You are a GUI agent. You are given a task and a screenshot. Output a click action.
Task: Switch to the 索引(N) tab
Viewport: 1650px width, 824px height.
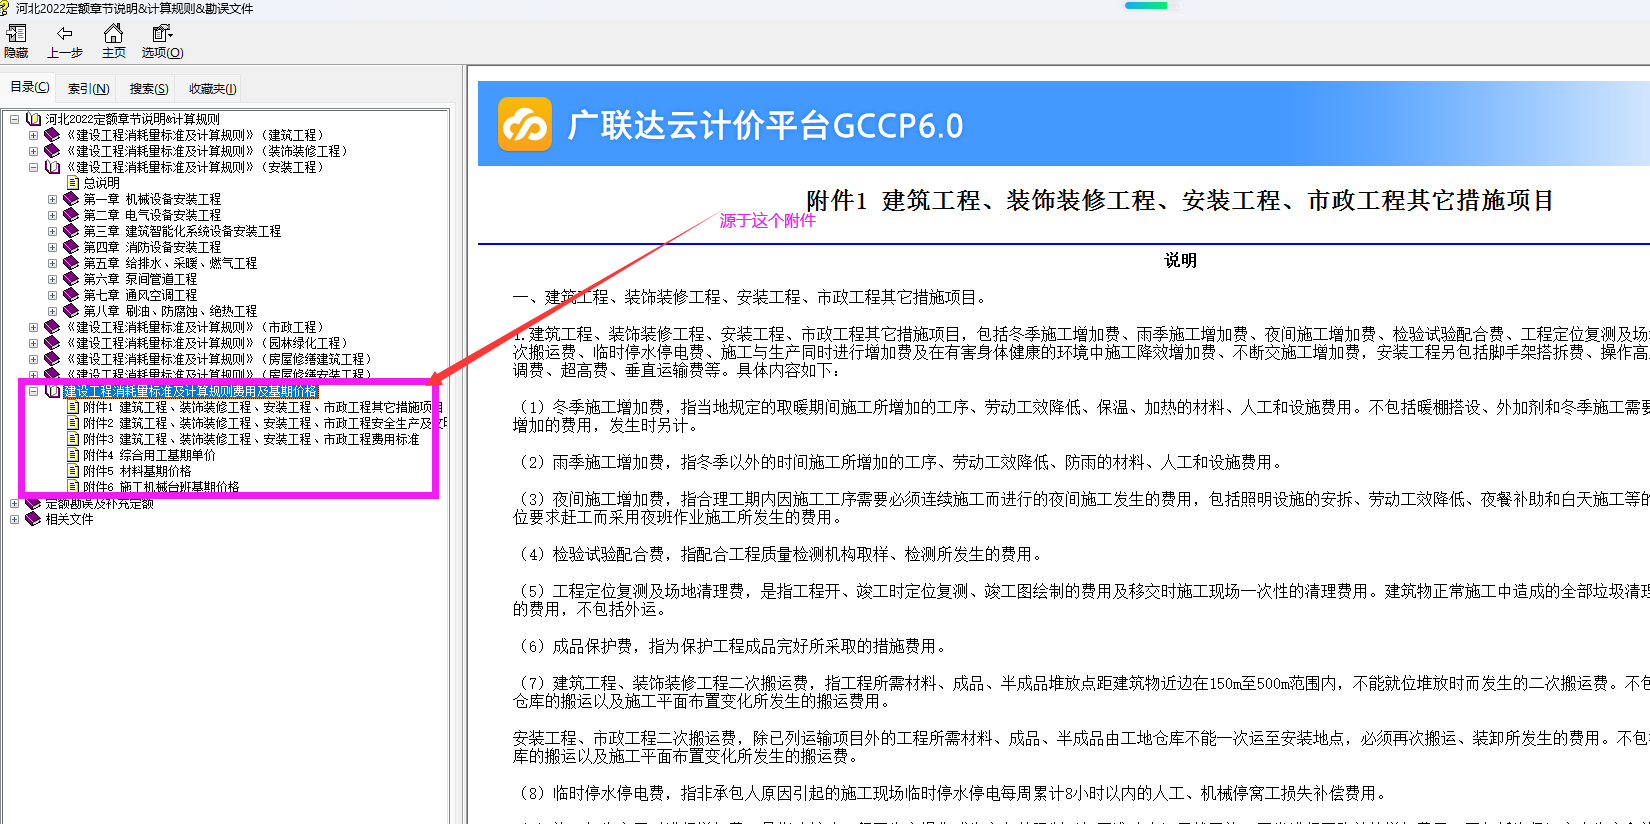tap(88, 89)
